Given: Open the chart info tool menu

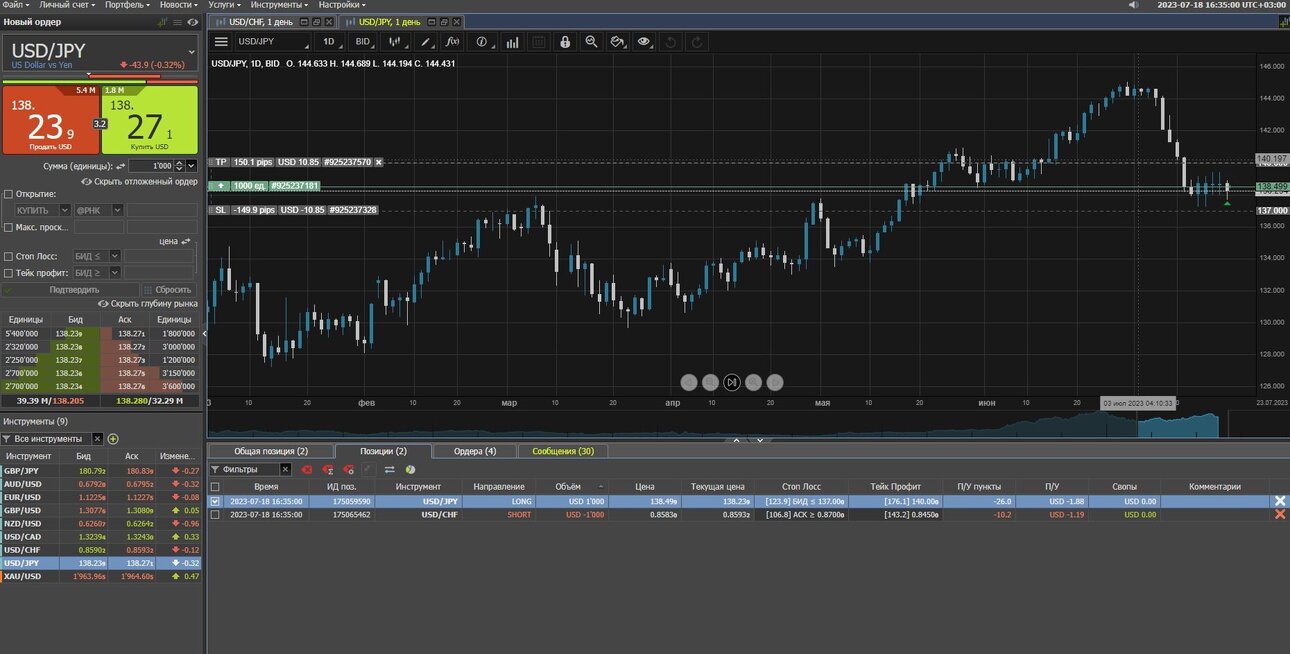Looking at the screenshot, I should click(x=484, y=42).
